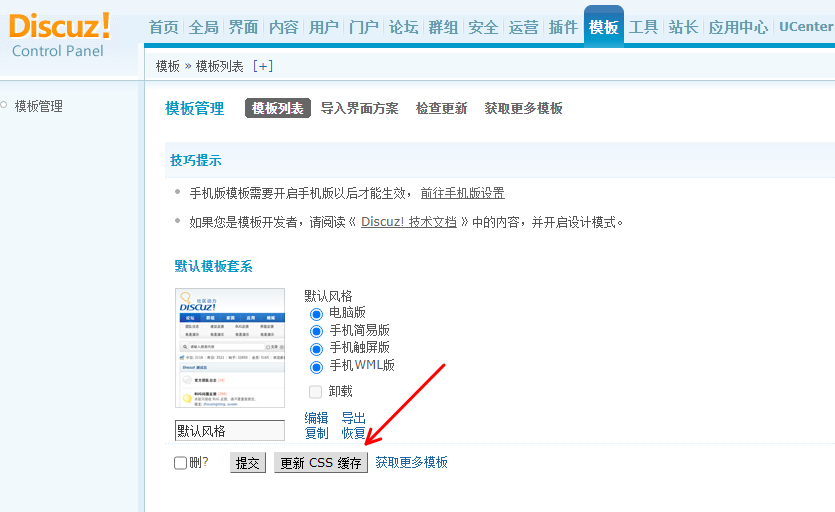
Task: Switch to the 导入界面方案 tab
Action: click(359, 108)
